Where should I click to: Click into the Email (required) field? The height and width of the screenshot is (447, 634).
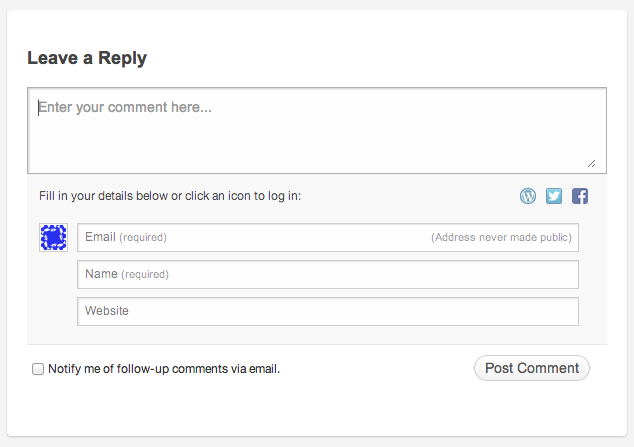[x=328, y=237]
